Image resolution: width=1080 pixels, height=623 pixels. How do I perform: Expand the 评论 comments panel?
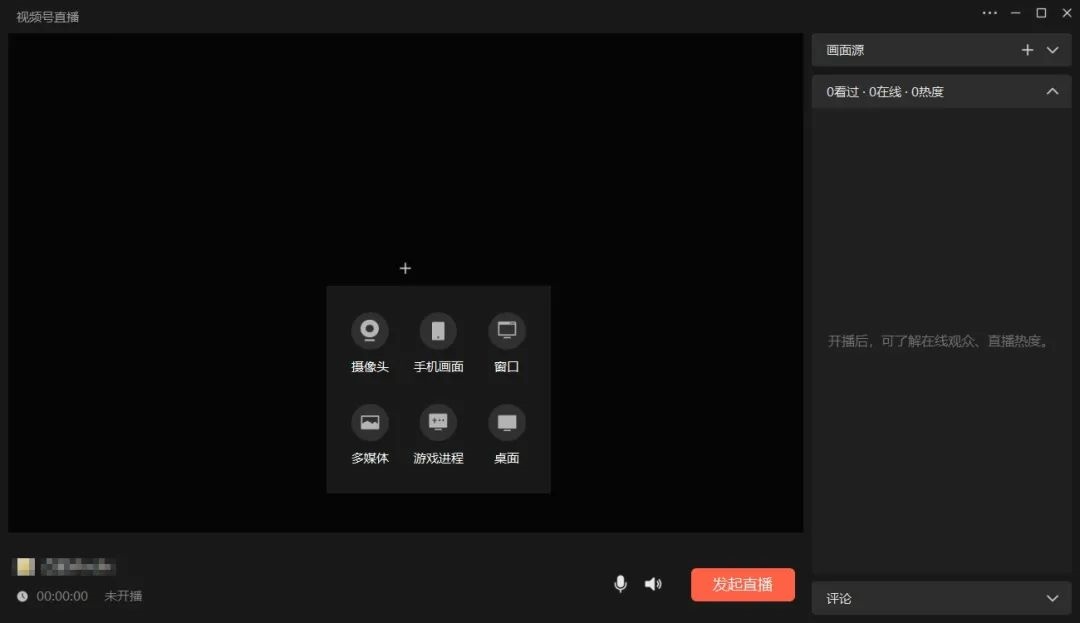pyautogui.click(x=1052, y=598)
